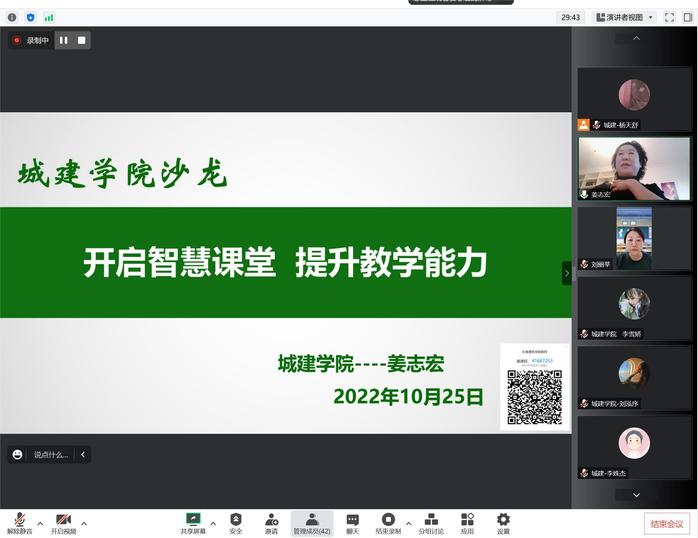Select 刘丽苹 participant video thumbnail
This screenshot has height=538, width=698.
coord(634,238)
